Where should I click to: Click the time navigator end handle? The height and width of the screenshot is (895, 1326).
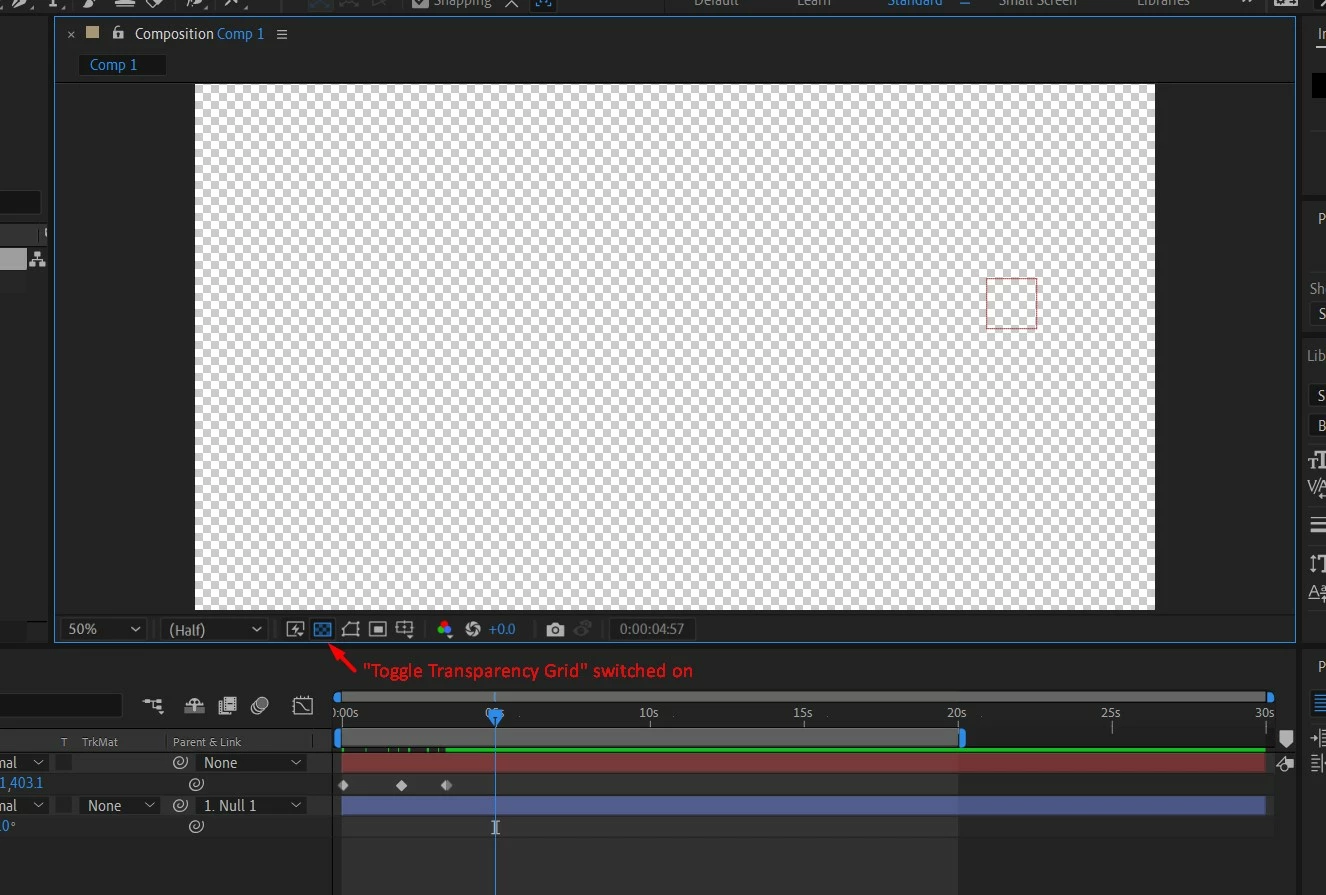pyautogui.click(x=1270, y=697)
